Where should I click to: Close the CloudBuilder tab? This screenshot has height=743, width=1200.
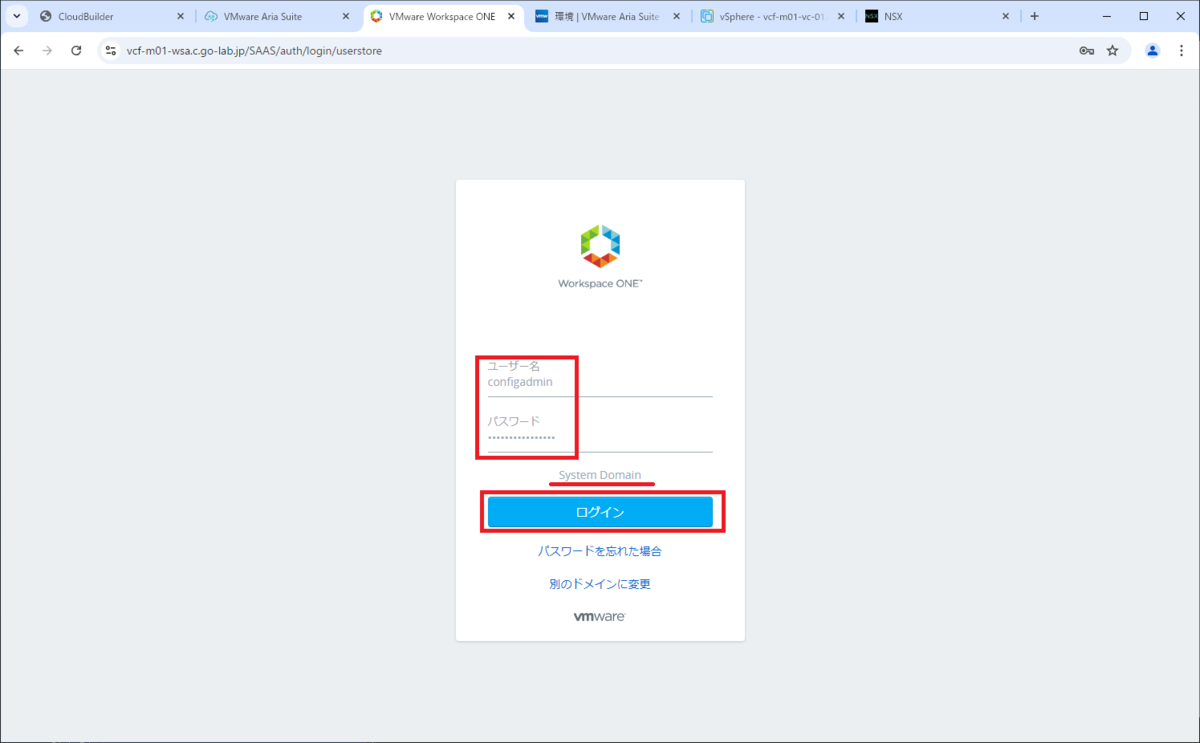click(x=180, y=16)
